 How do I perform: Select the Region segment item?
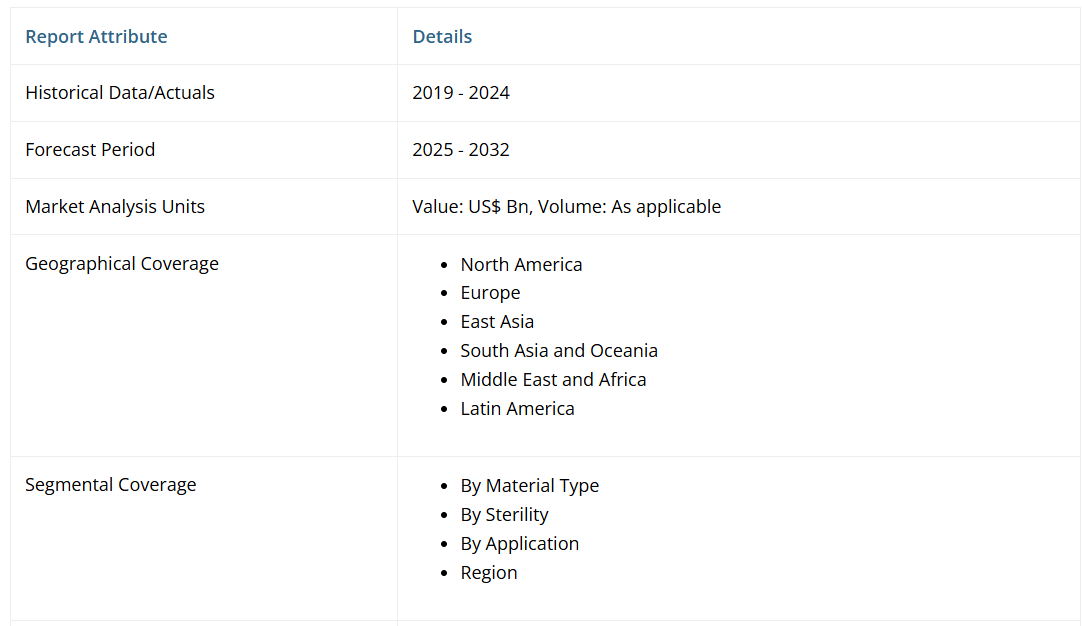(489, 573)
